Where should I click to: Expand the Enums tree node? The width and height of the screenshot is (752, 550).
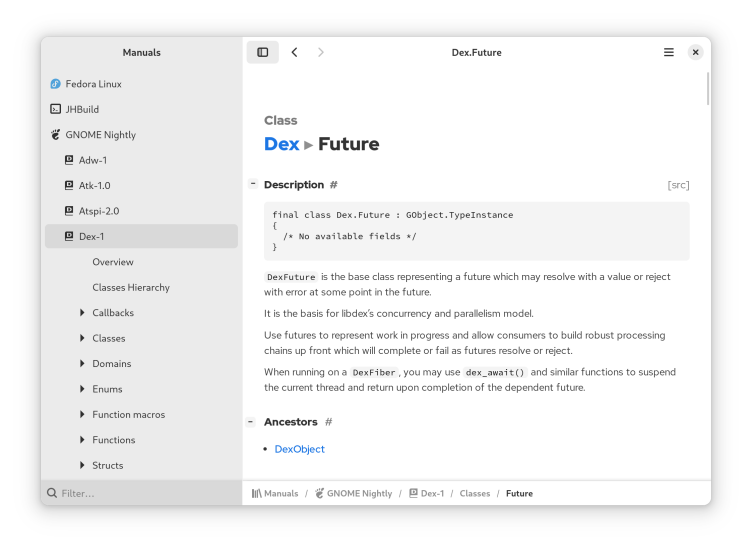[x=82, y=389]
